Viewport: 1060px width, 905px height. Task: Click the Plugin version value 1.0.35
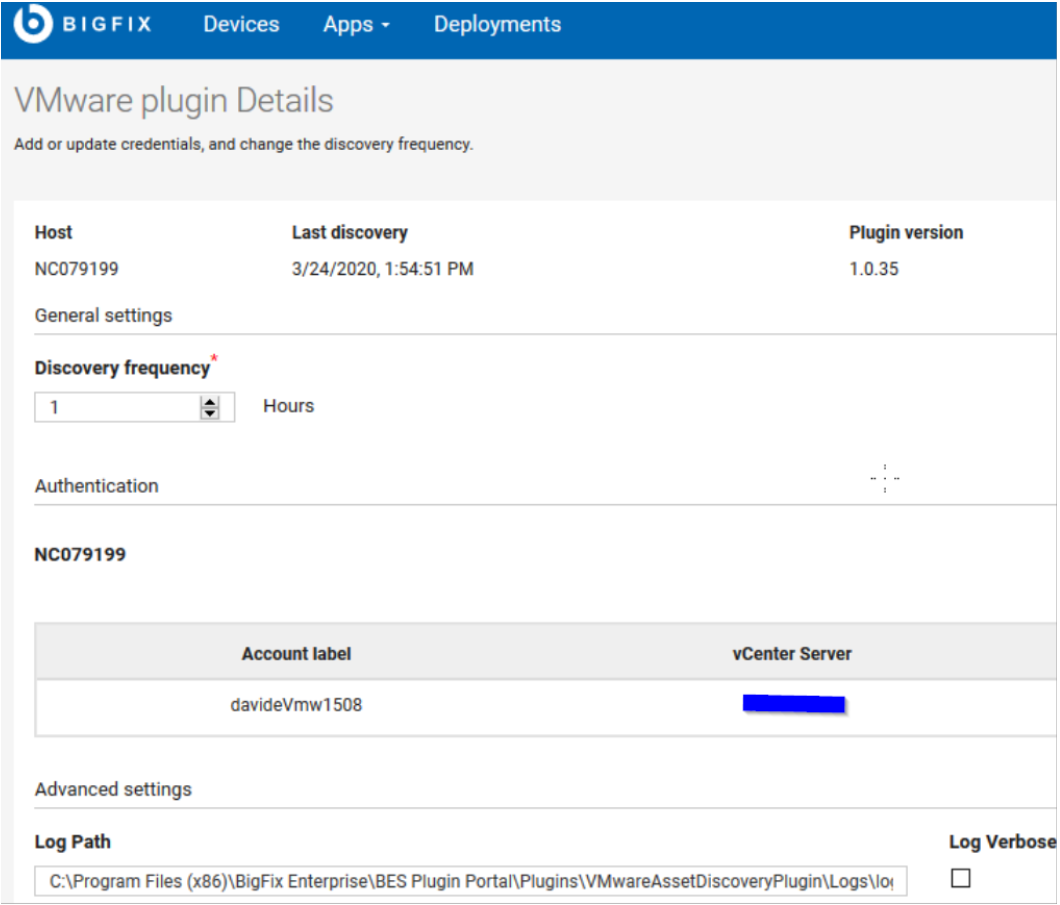click(x=873, y=269)
